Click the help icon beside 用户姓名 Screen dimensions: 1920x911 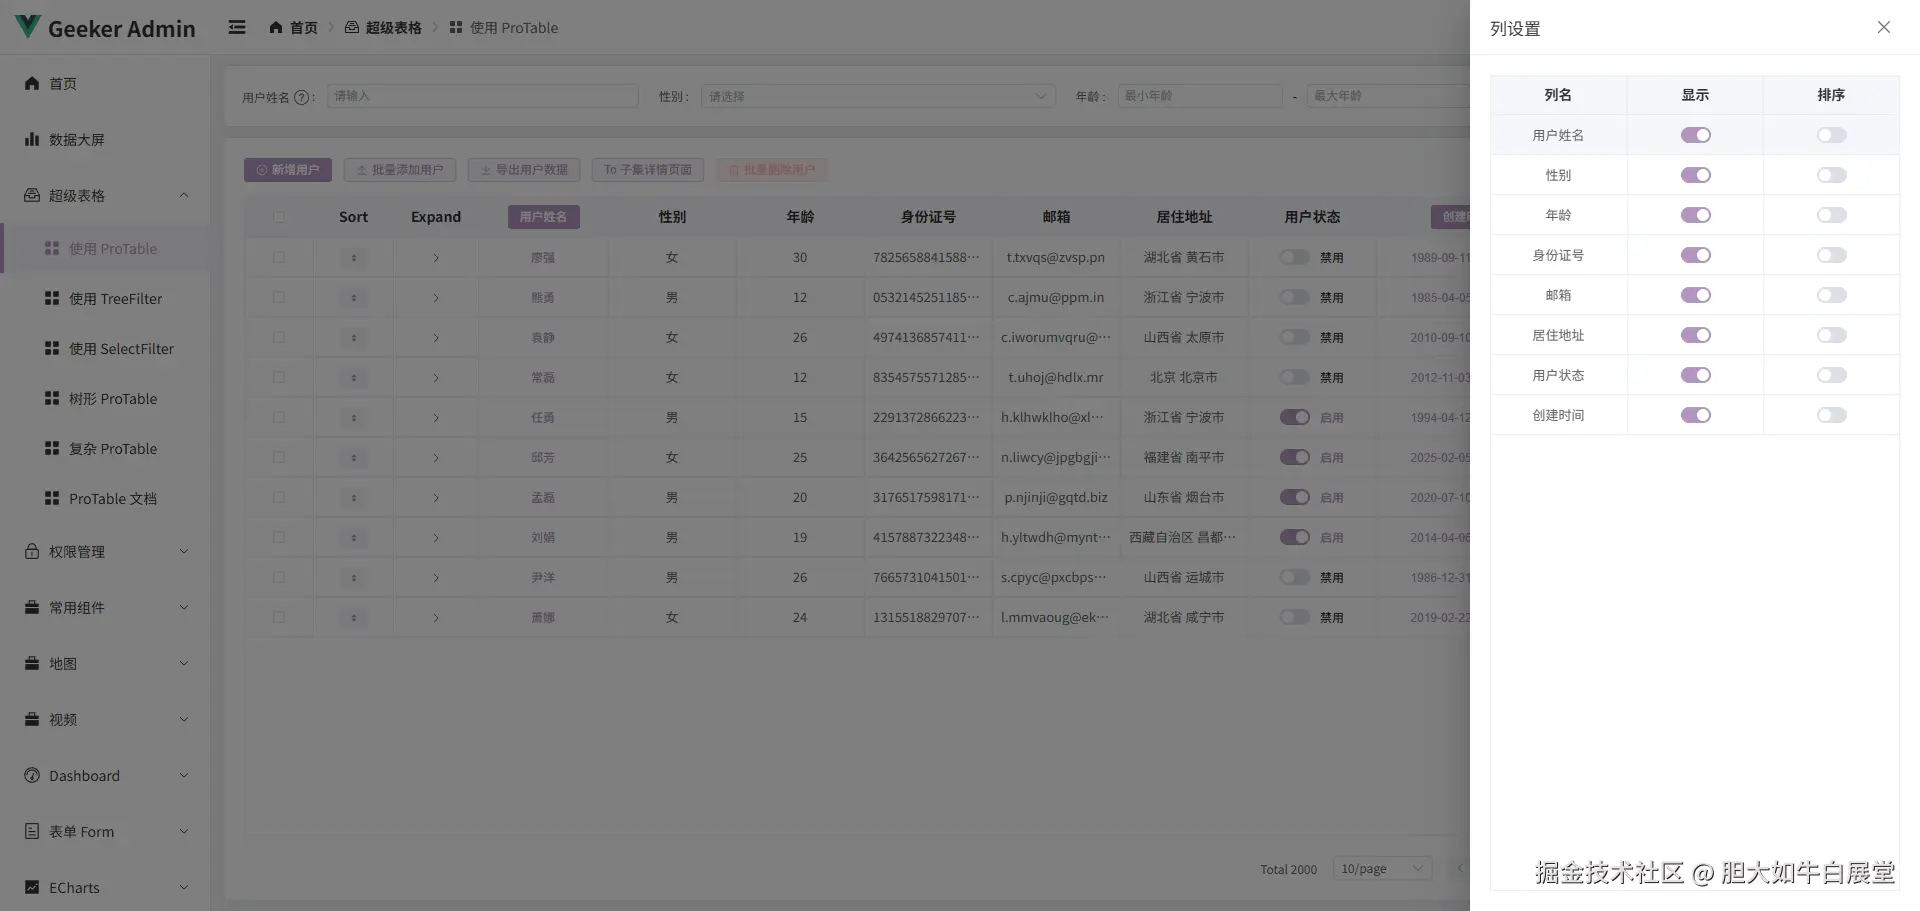pos(301,97)
